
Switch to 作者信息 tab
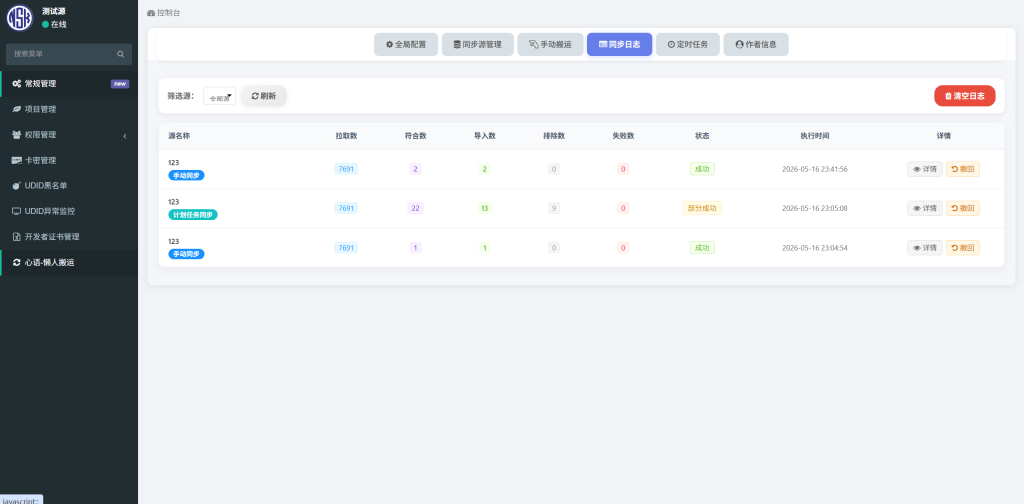756,44
